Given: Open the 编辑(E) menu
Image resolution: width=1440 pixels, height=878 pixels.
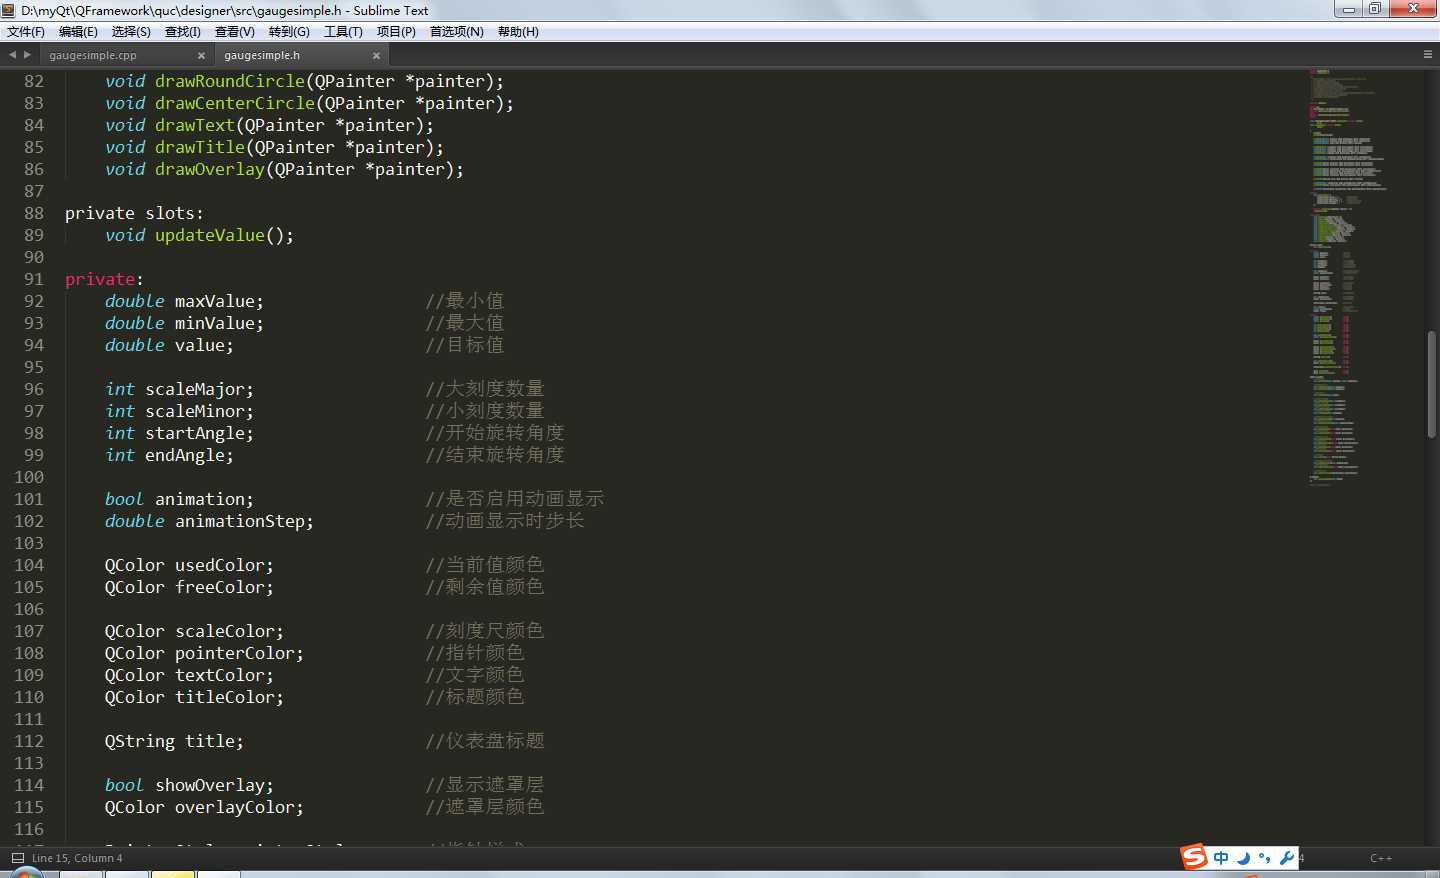Looking at the screenshot, I should (78, 32).
